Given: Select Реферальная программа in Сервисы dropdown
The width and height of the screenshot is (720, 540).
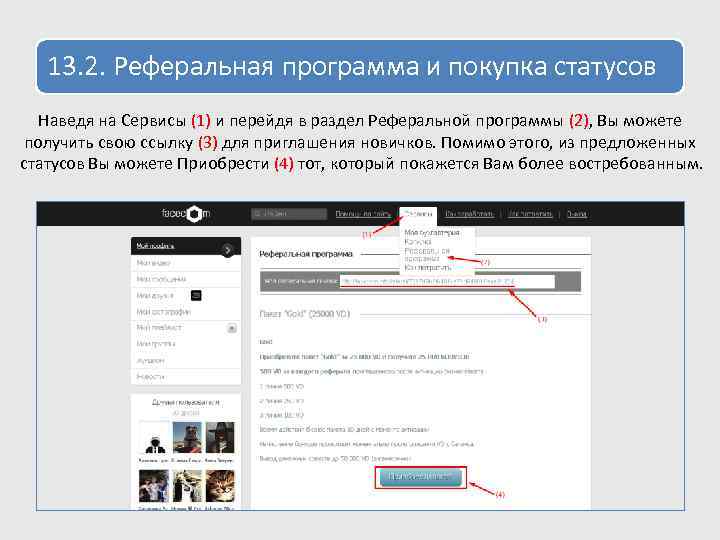Looking at the screenshot, I should 427,254.
